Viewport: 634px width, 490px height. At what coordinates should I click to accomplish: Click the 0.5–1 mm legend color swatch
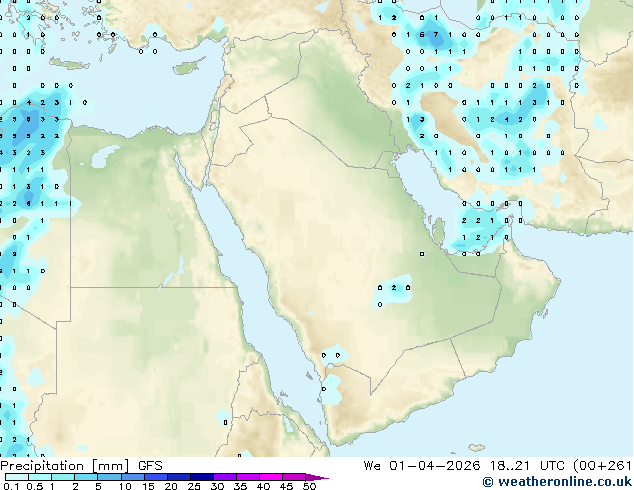(x=40, y=477)
